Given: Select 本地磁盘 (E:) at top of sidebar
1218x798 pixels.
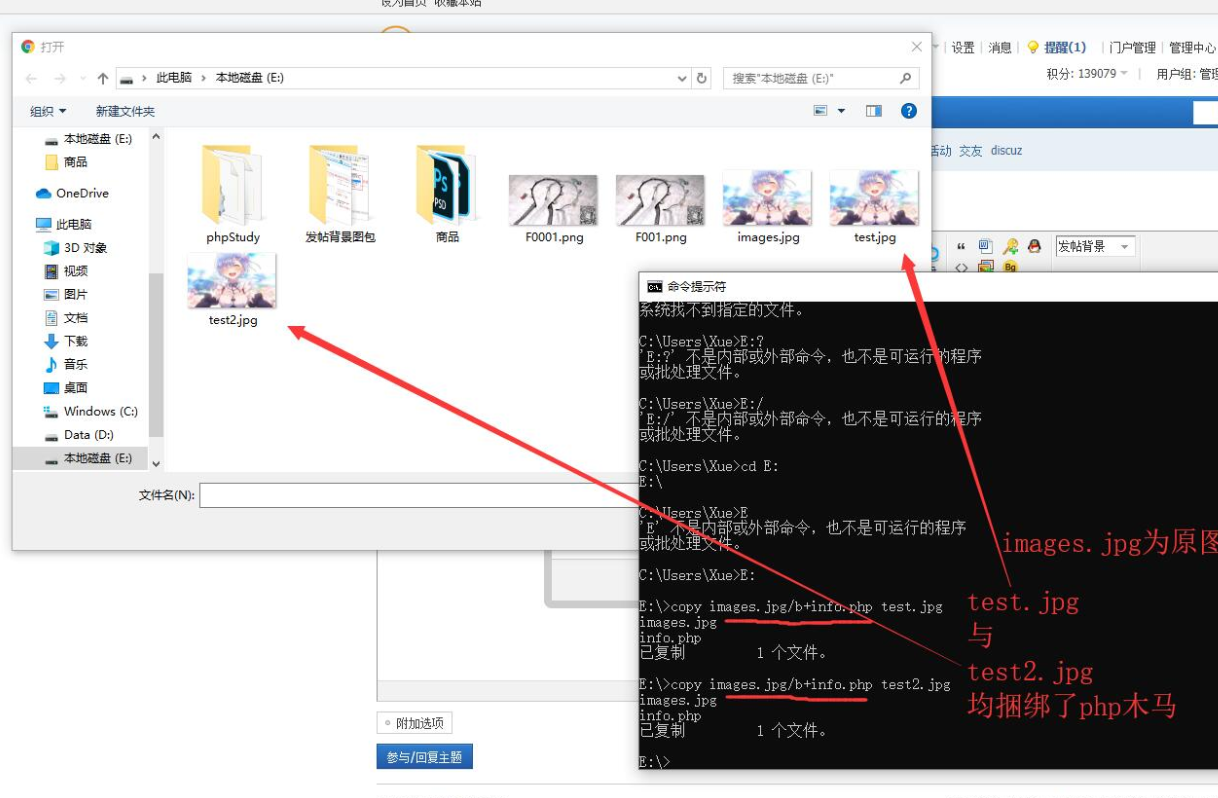Looking at the screenshot, I should click(88, 139).
